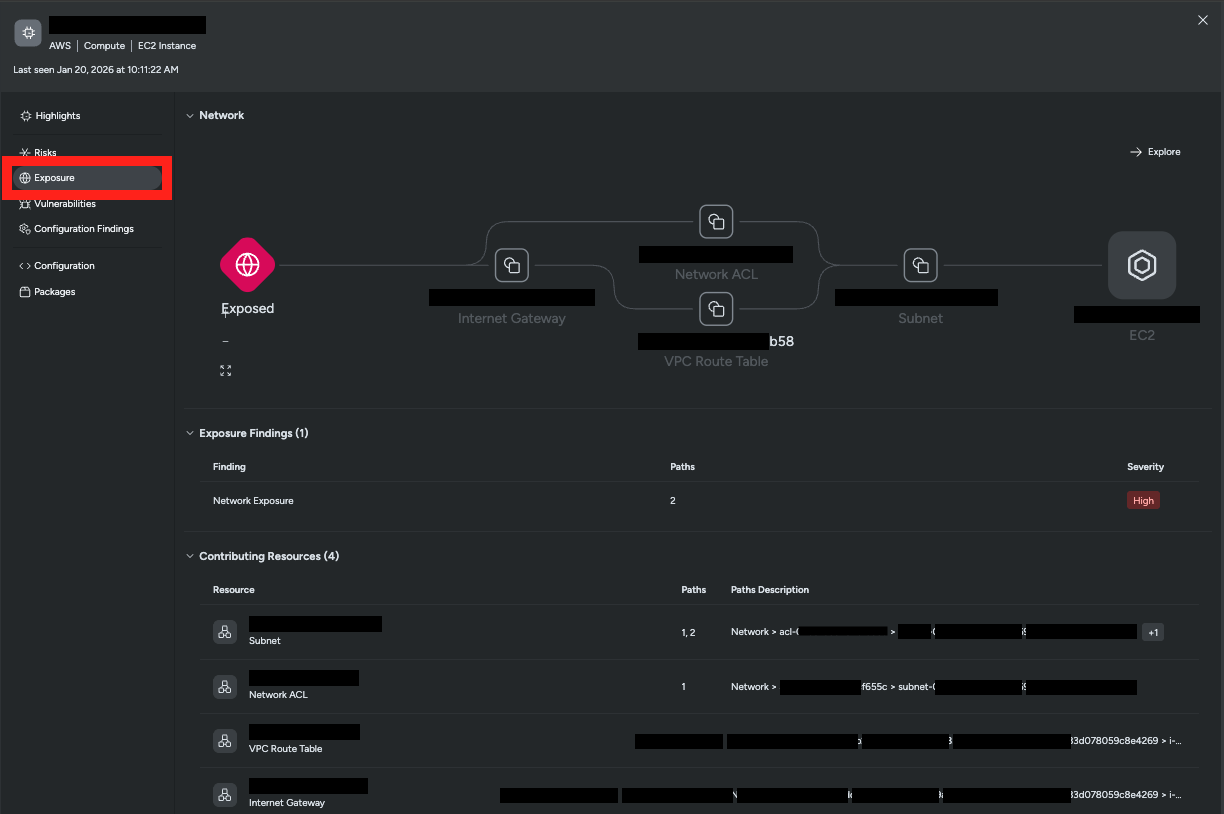Viewport: 1224px width, 814px height.
Task: Open Configuration Findings in sidebar
Action: click(83, 229)
